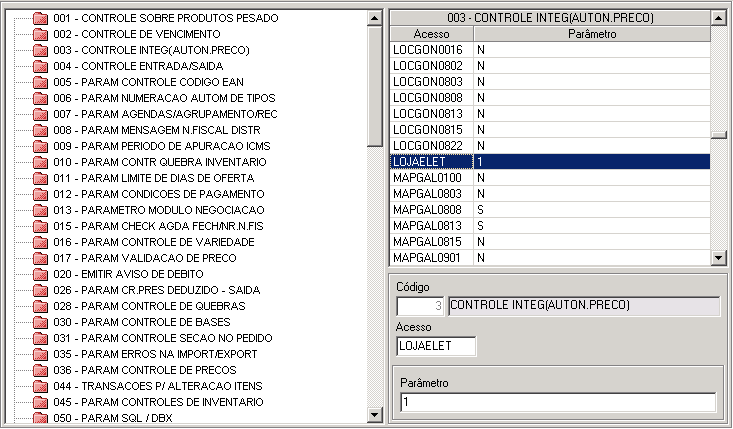
Task: Click folder icon of 036 - PARAM CONTROLE DE PRECOS
Action: (40, 370)
